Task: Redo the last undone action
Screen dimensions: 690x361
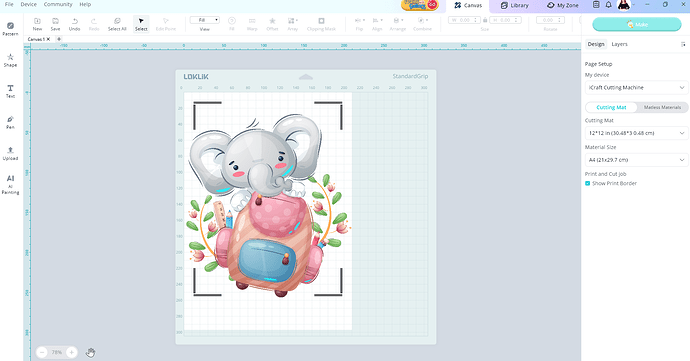Action: coord(94,24)
